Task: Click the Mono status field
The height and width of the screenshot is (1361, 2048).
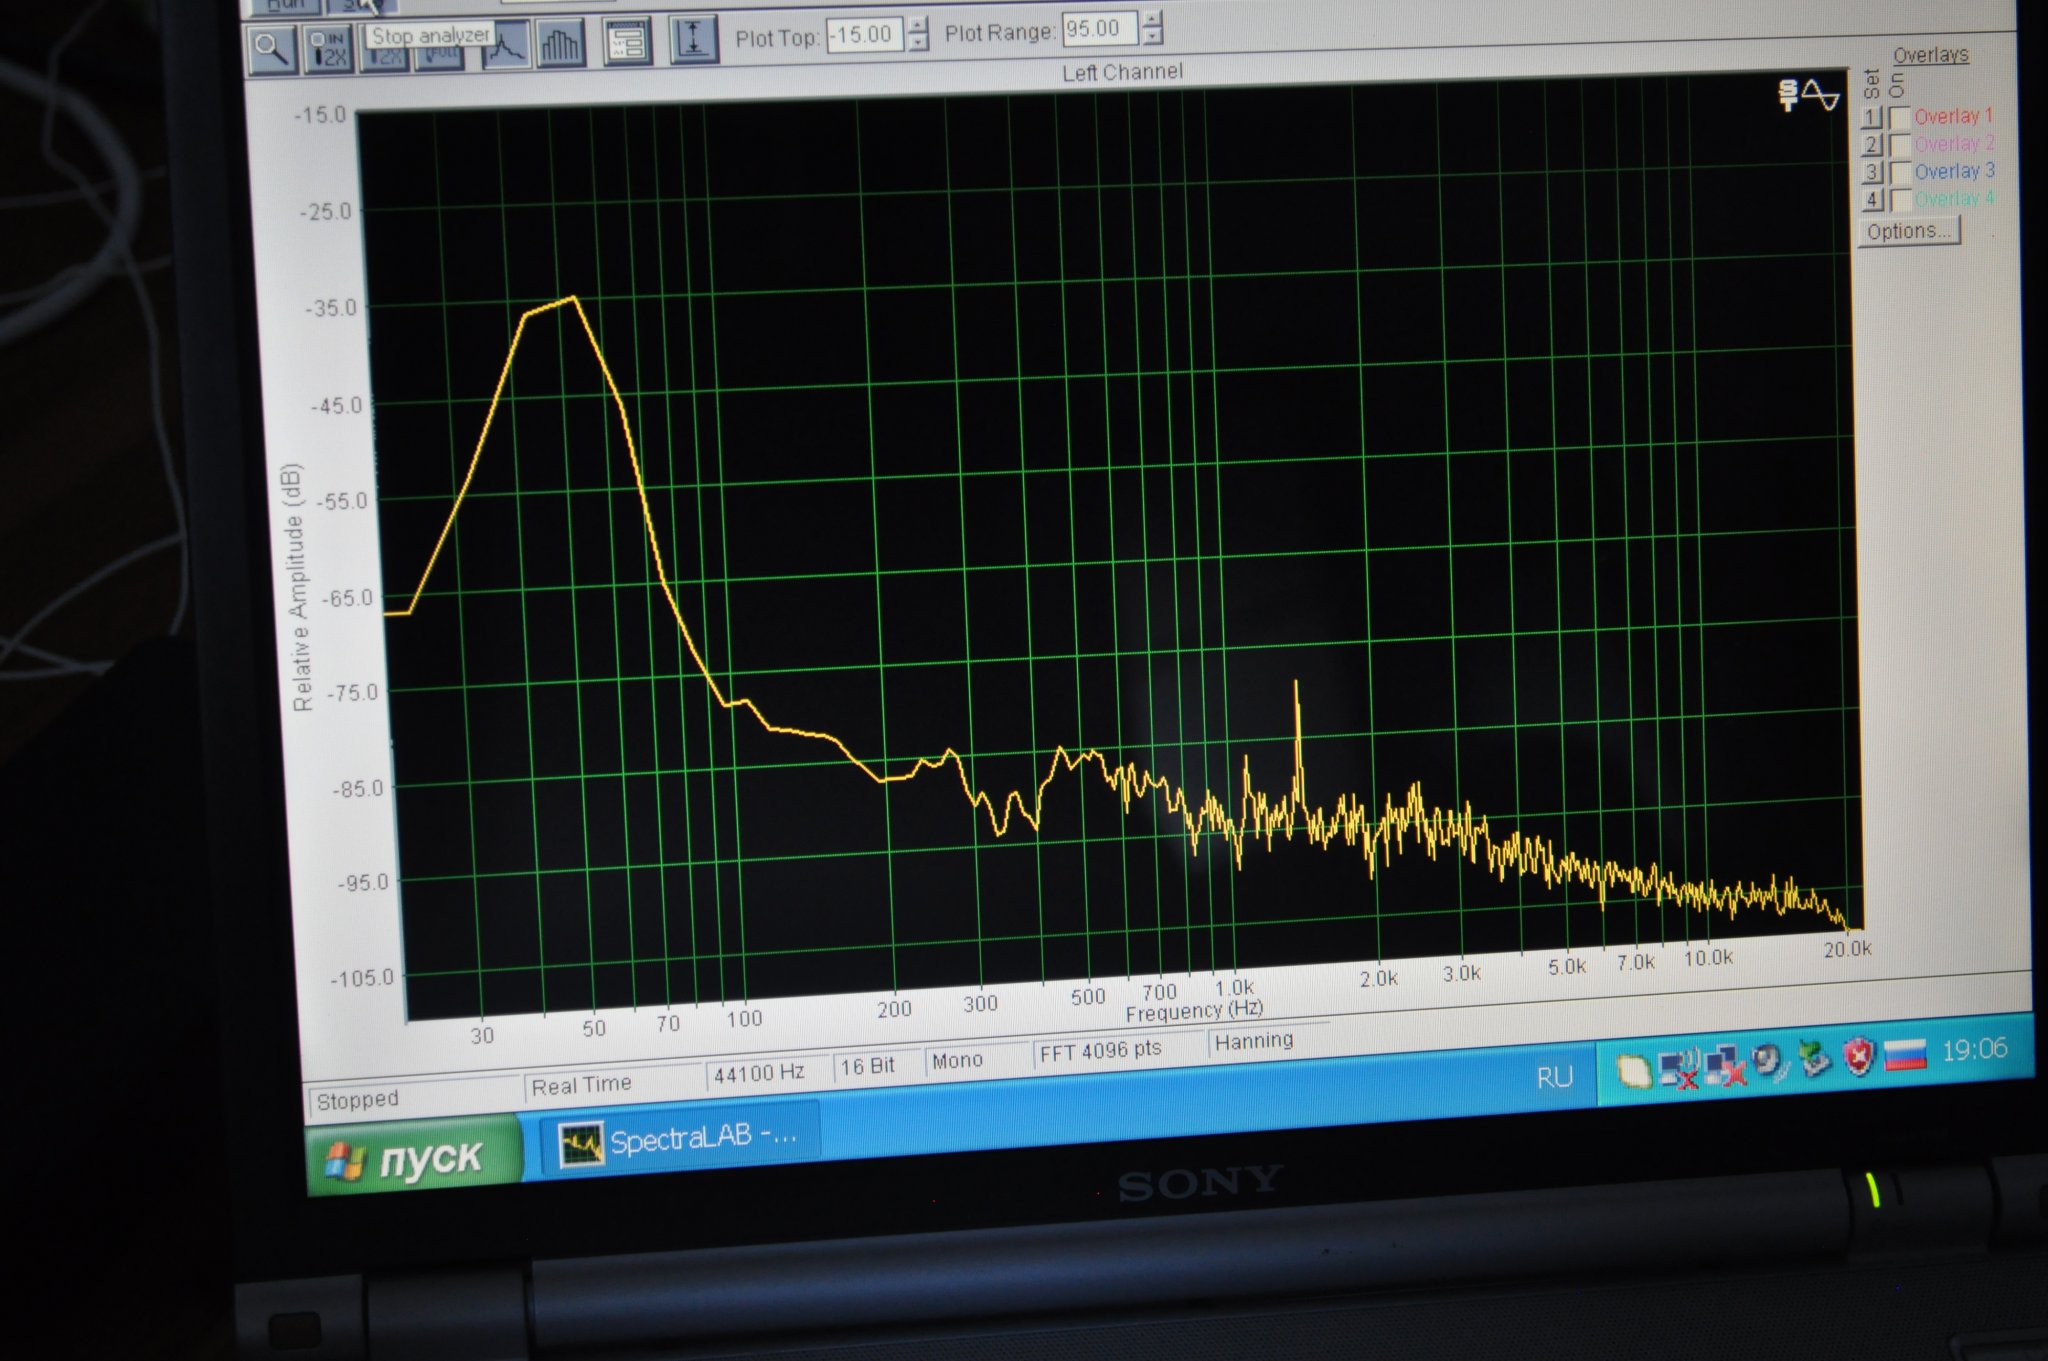Action: pyautogui.click(x=977, y=1059)
